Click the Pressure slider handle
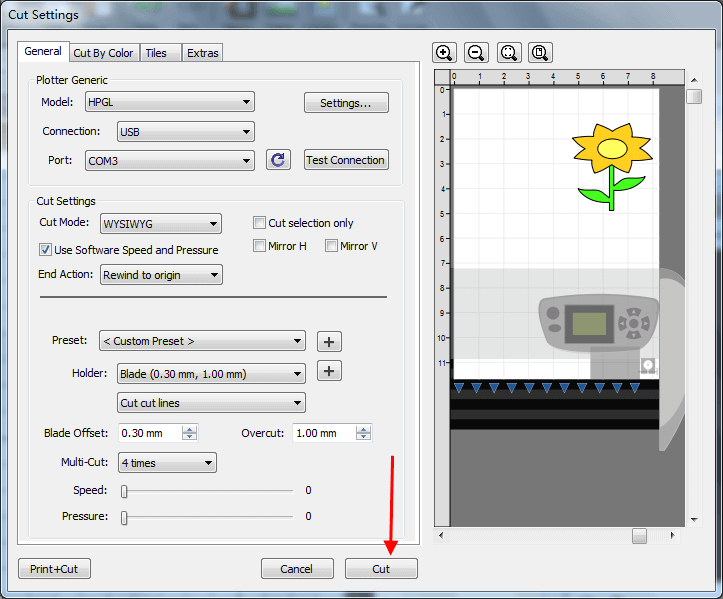Image resolution: width=723 pixels, height=599 pixels. (124, 518)
